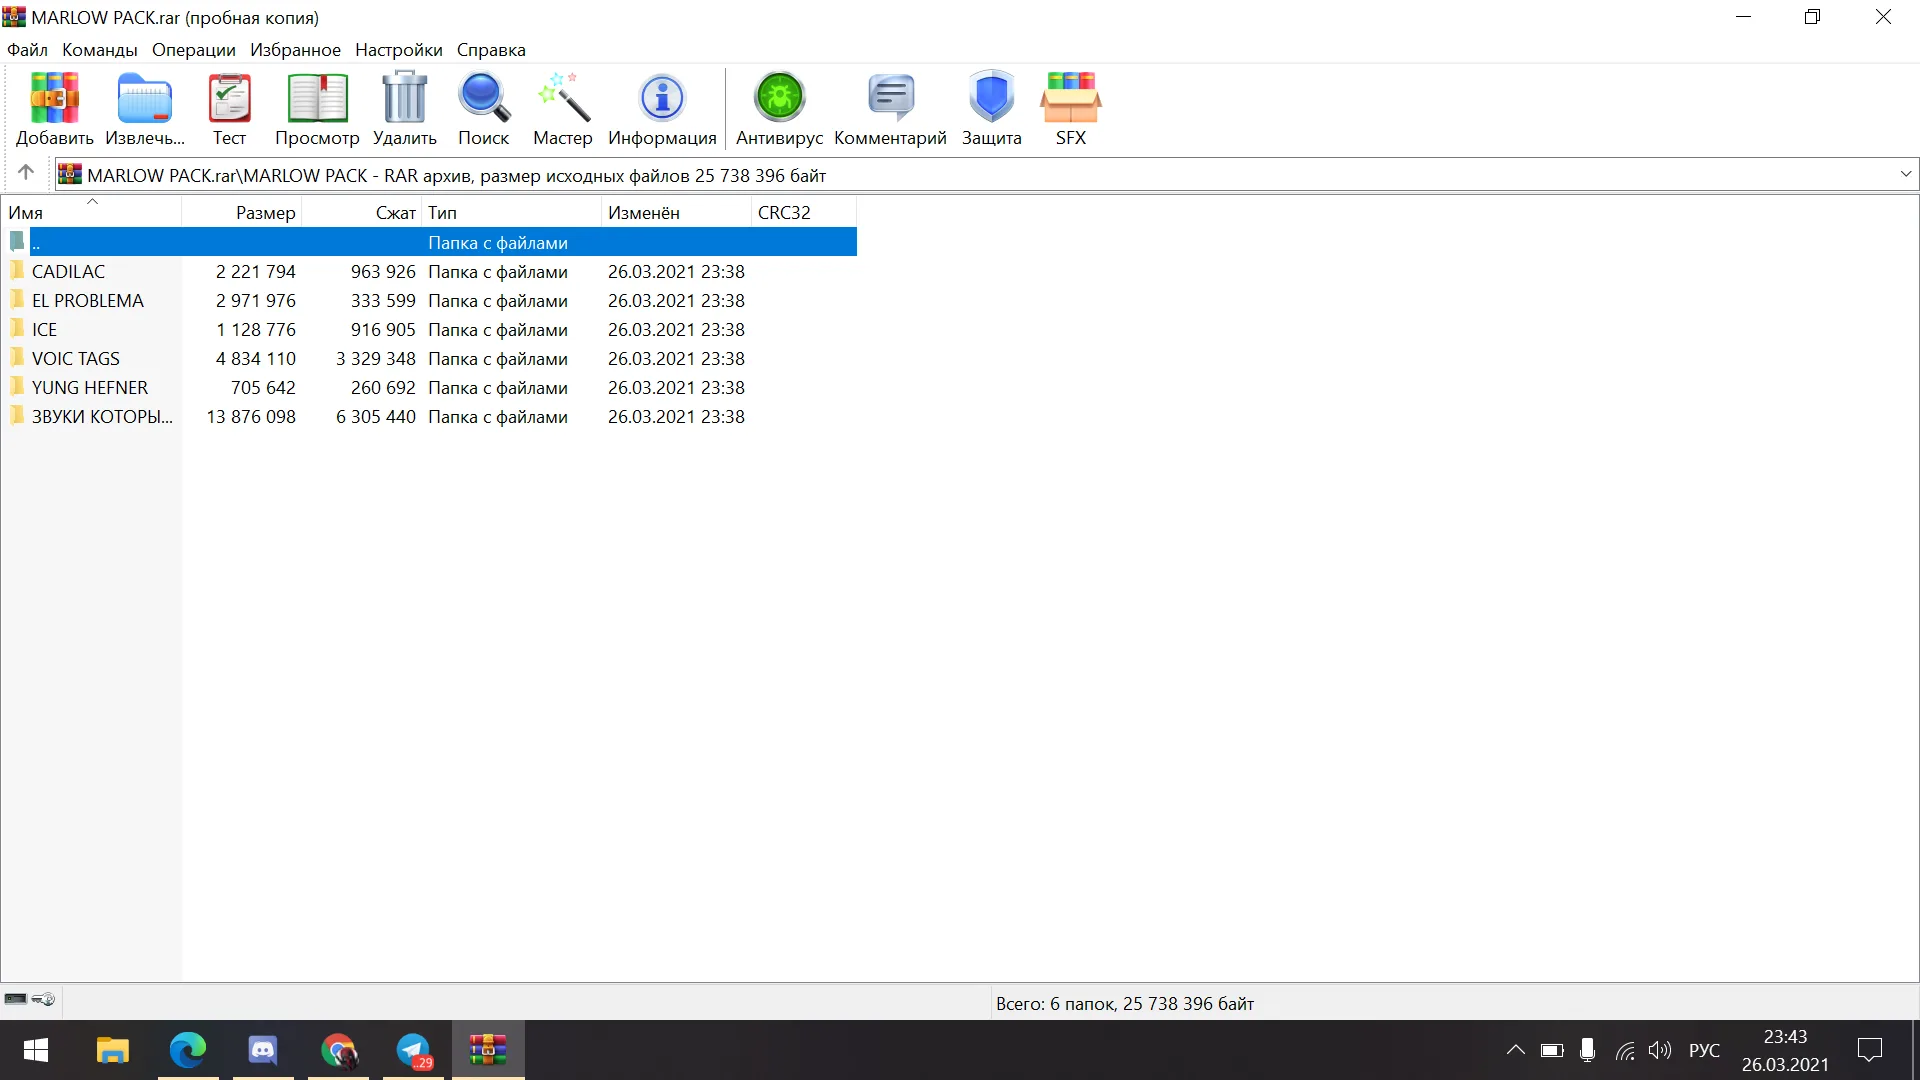Screen dimensions: 1920x1080
Task: Sort by the Изменён column header
Action: click(676, 212)
